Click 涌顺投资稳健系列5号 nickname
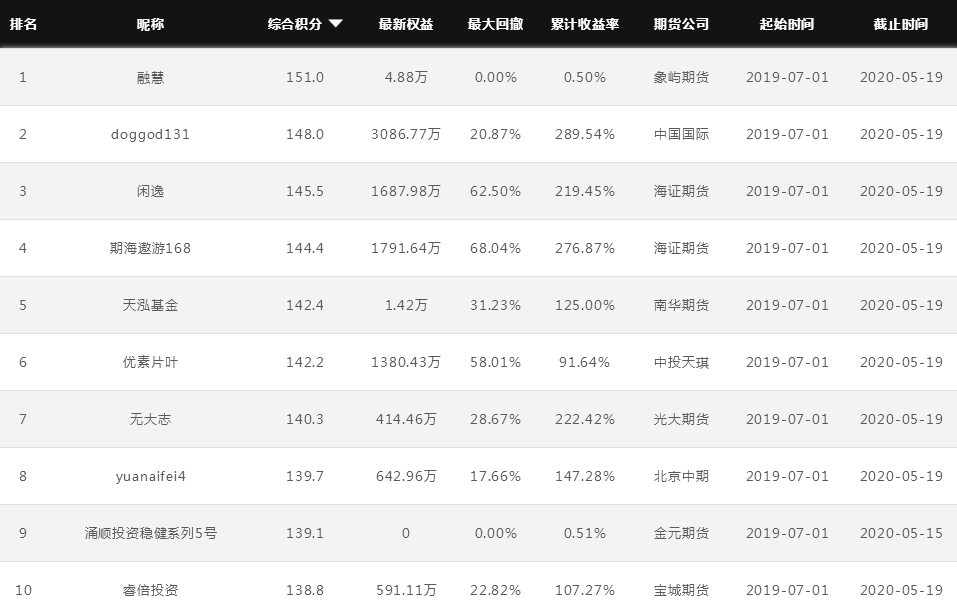The width and height of the screenshot is (957, 613). coord(151,533)
